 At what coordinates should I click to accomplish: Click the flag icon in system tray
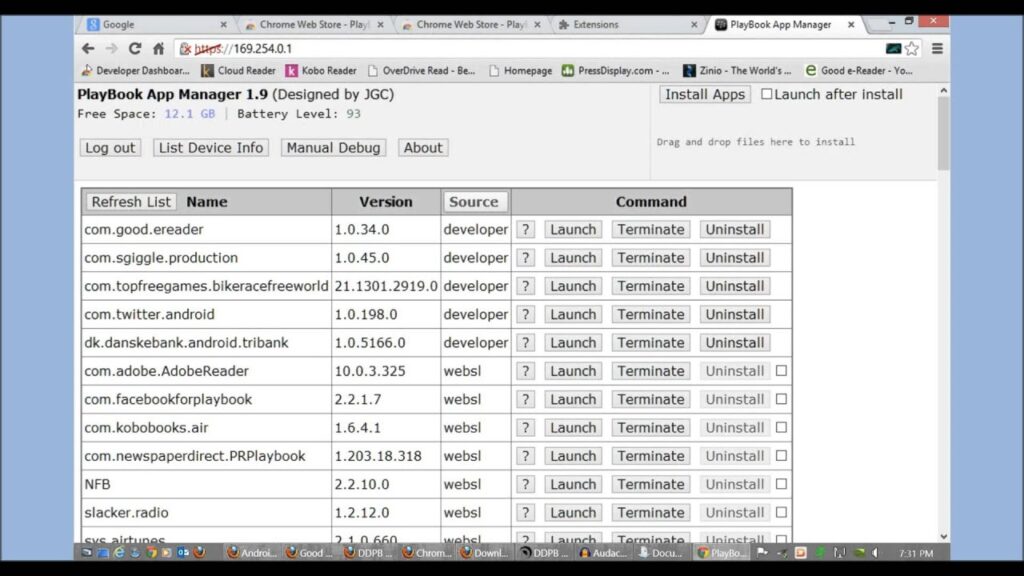click(x=762, y=552)
